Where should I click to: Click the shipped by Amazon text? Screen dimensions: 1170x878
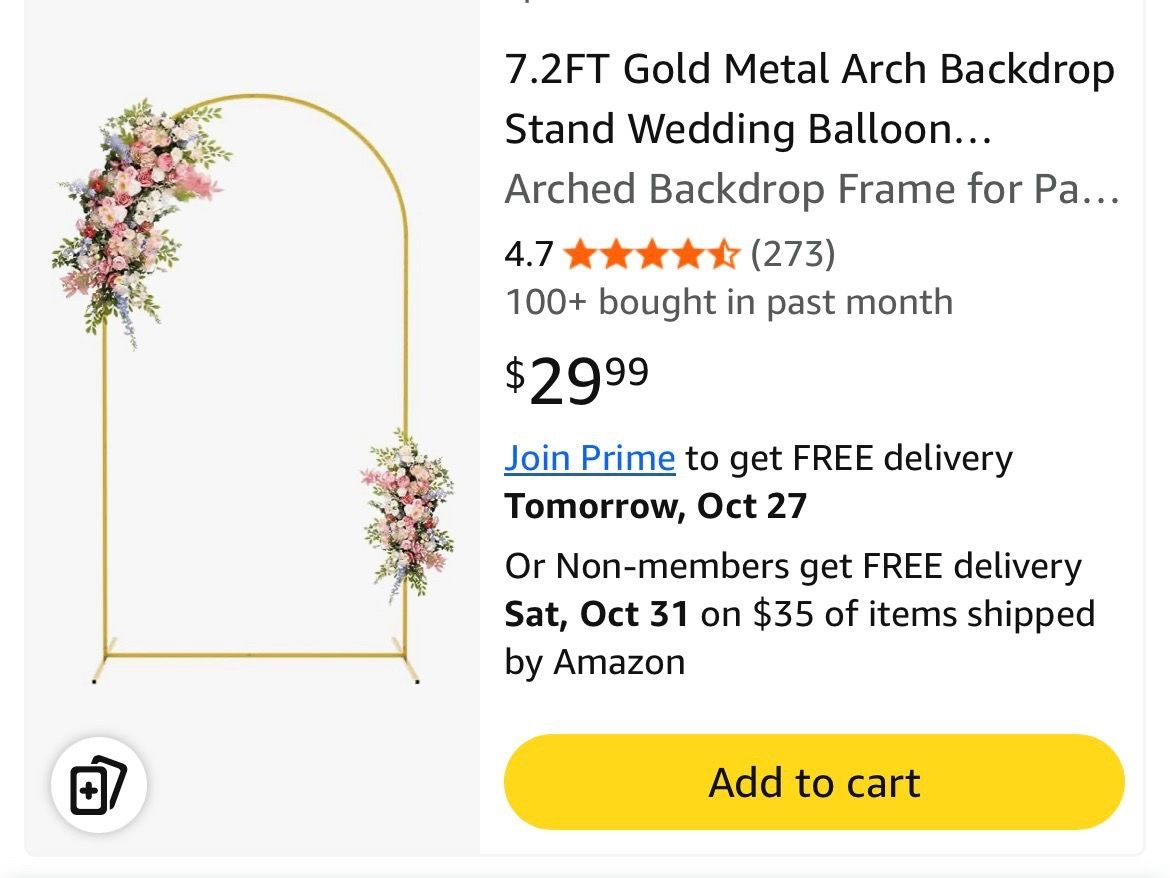(x=800, y=638)
